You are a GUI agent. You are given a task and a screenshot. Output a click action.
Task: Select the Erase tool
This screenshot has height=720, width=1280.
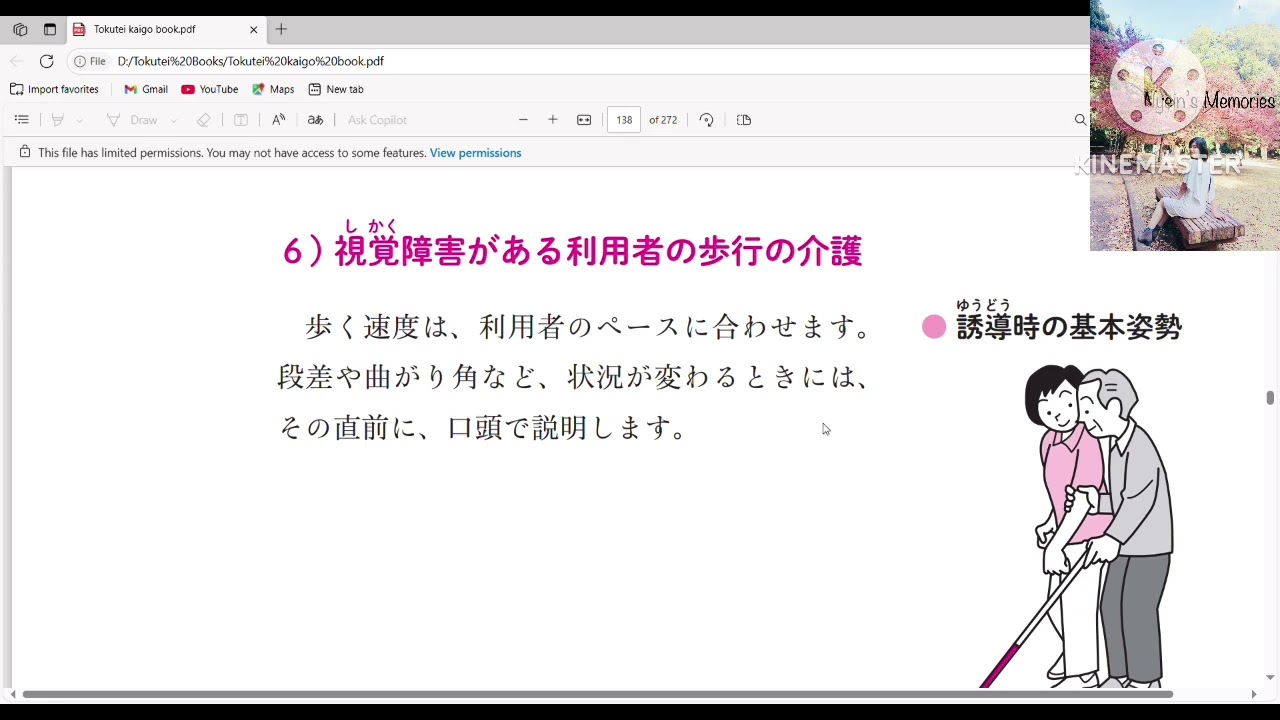click(203, 120)
